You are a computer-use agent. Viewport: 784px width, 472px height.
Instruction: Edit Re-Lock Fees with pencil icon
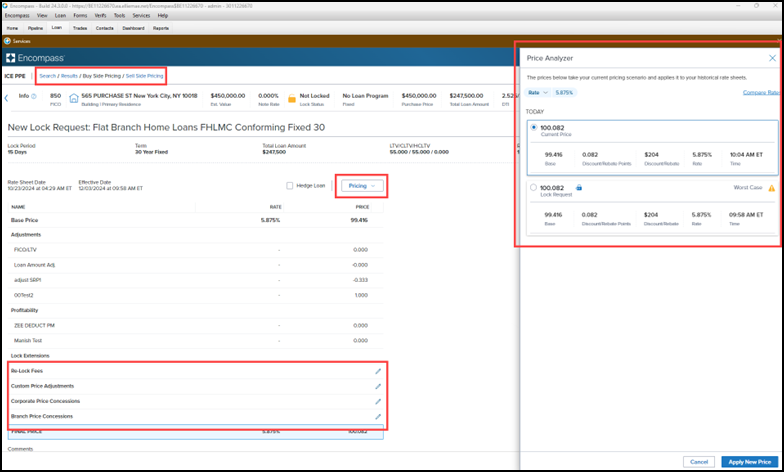[x=378, y=371]
